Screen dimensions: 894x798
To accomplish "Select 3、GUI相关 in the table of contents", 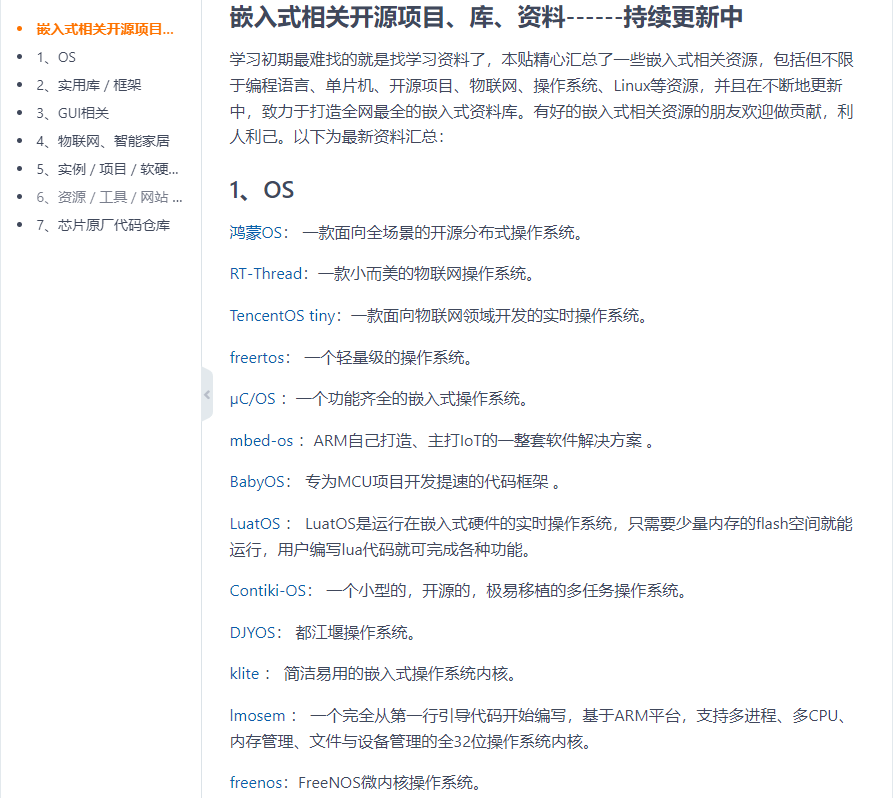I will coord(72,113).
